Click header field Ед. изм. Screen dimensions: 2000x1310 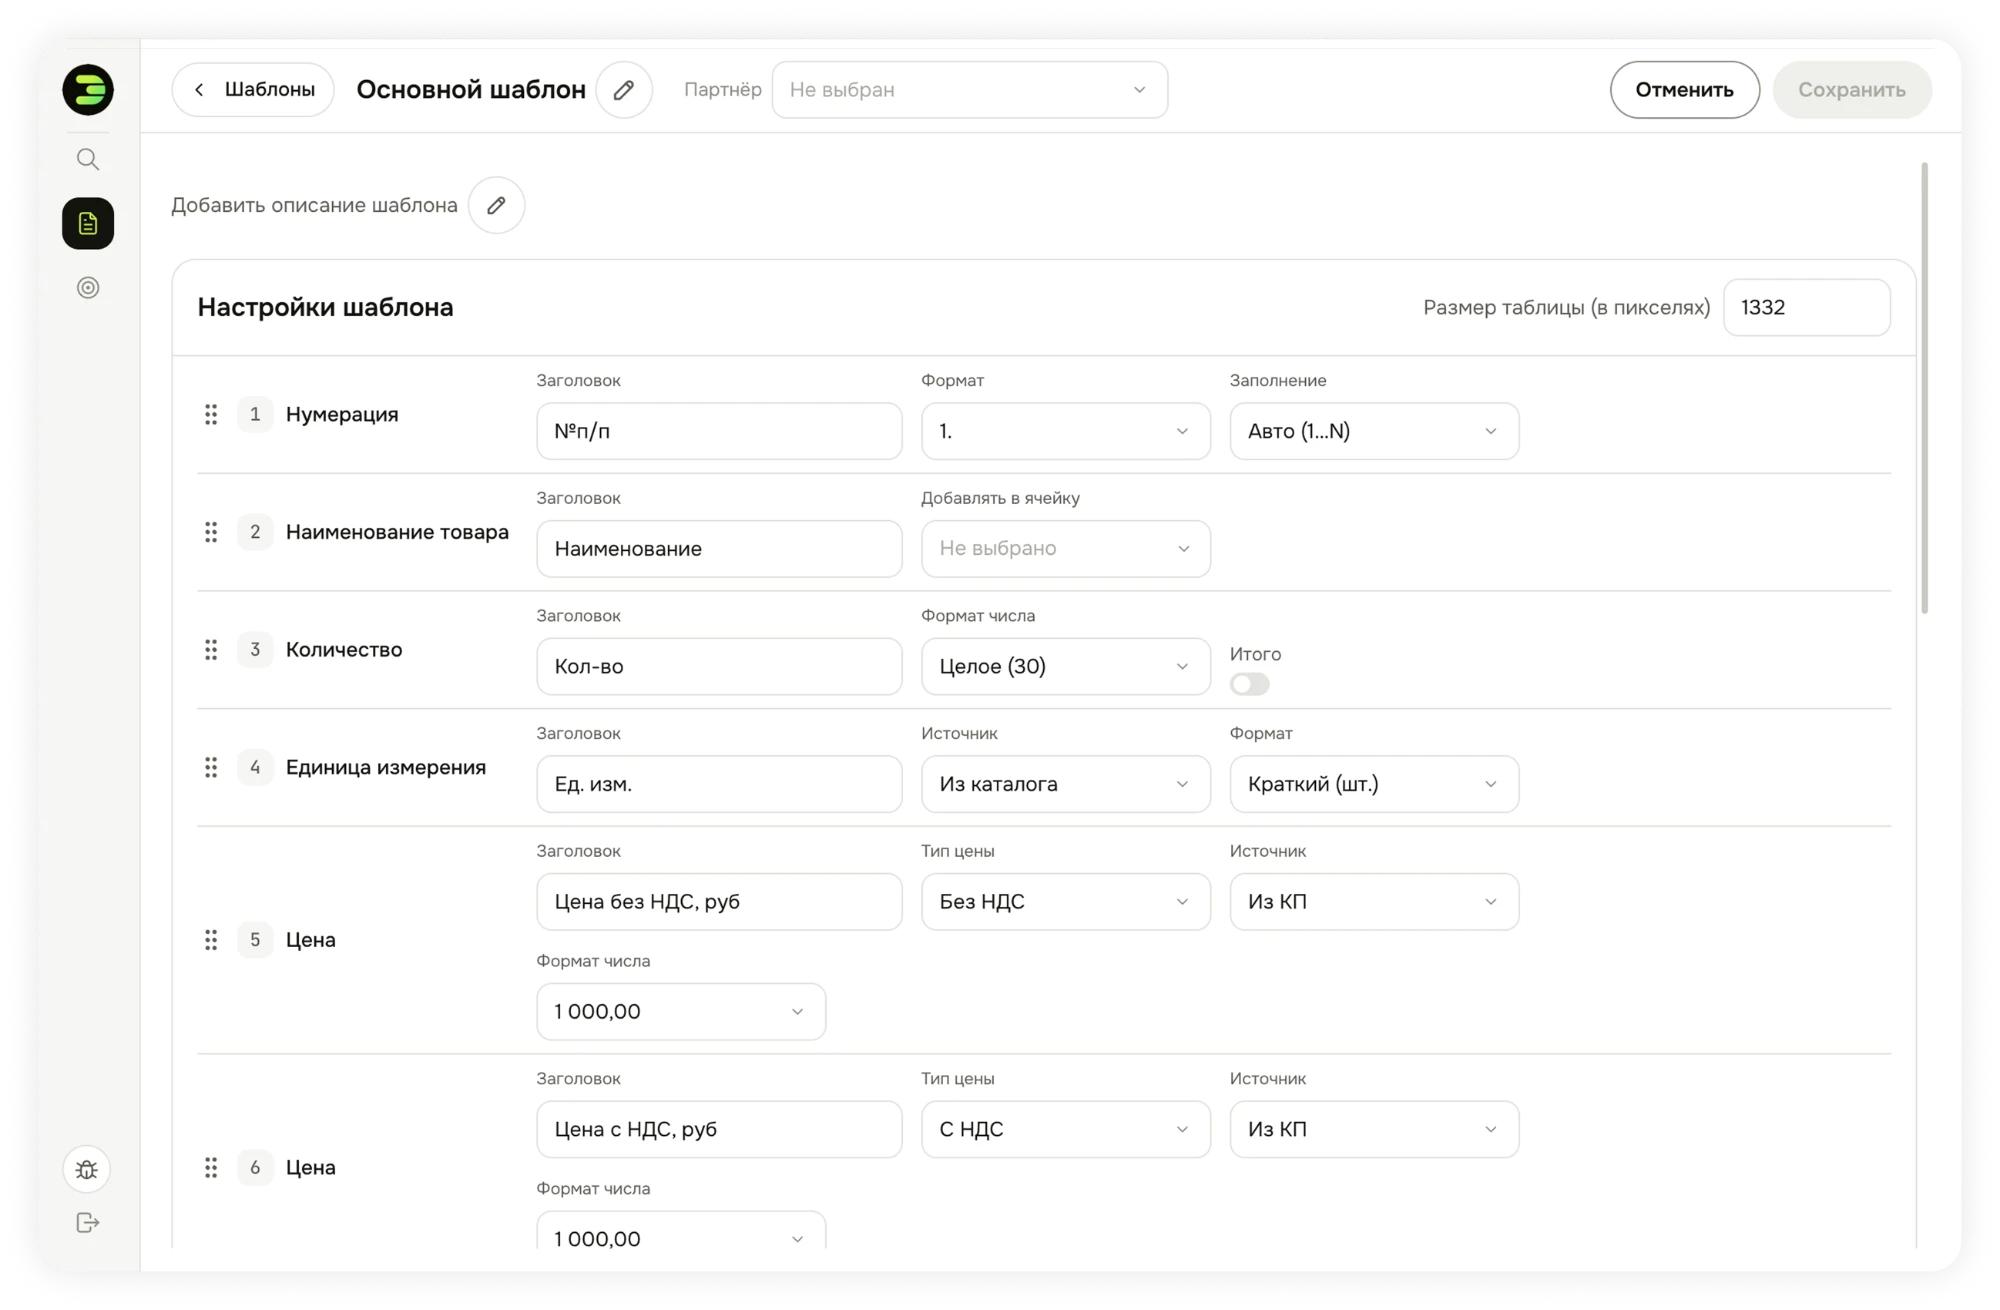719,784
